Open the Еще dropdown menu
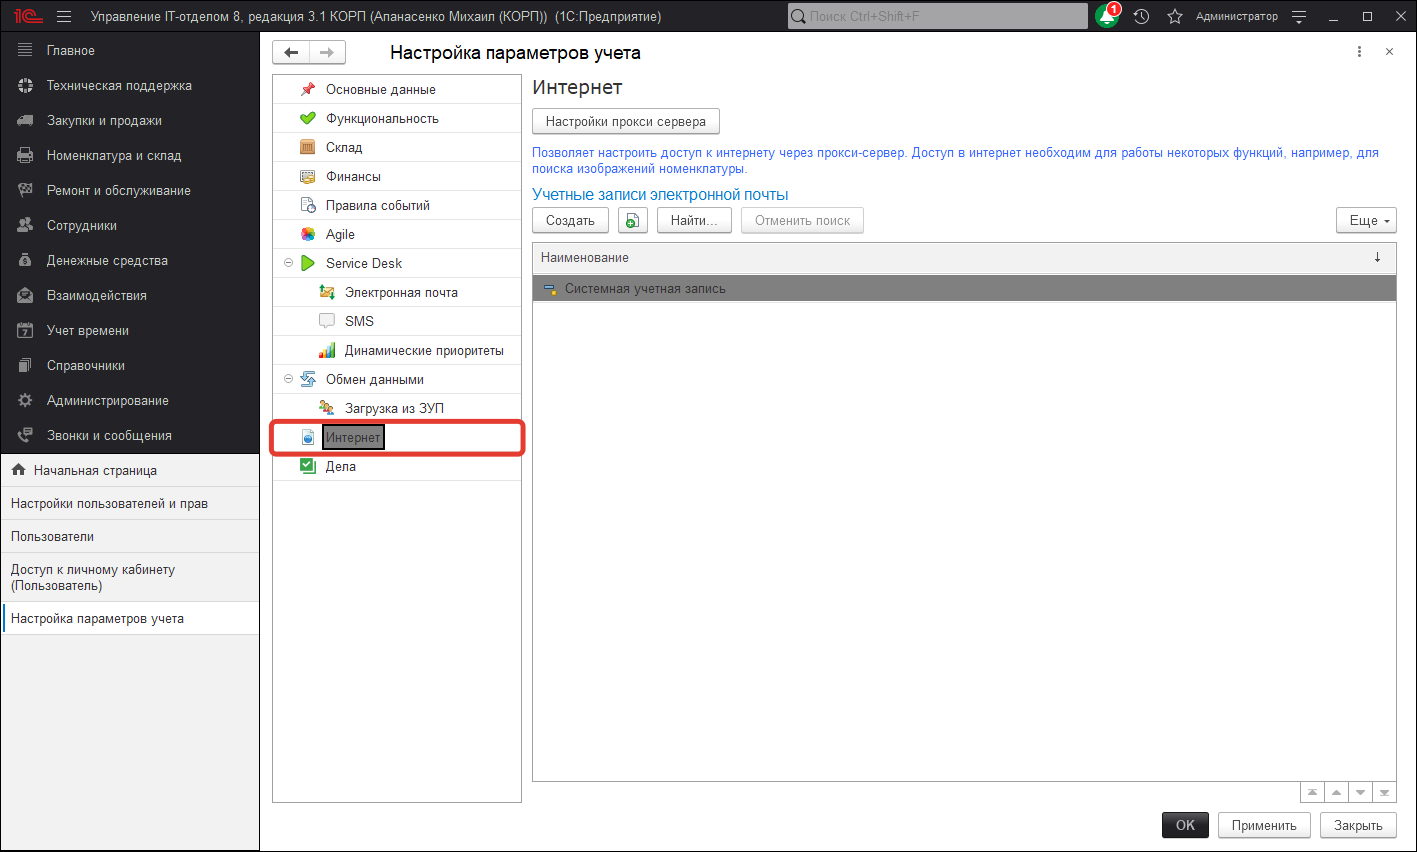The image size is (1417, 852). [1366, 221]
